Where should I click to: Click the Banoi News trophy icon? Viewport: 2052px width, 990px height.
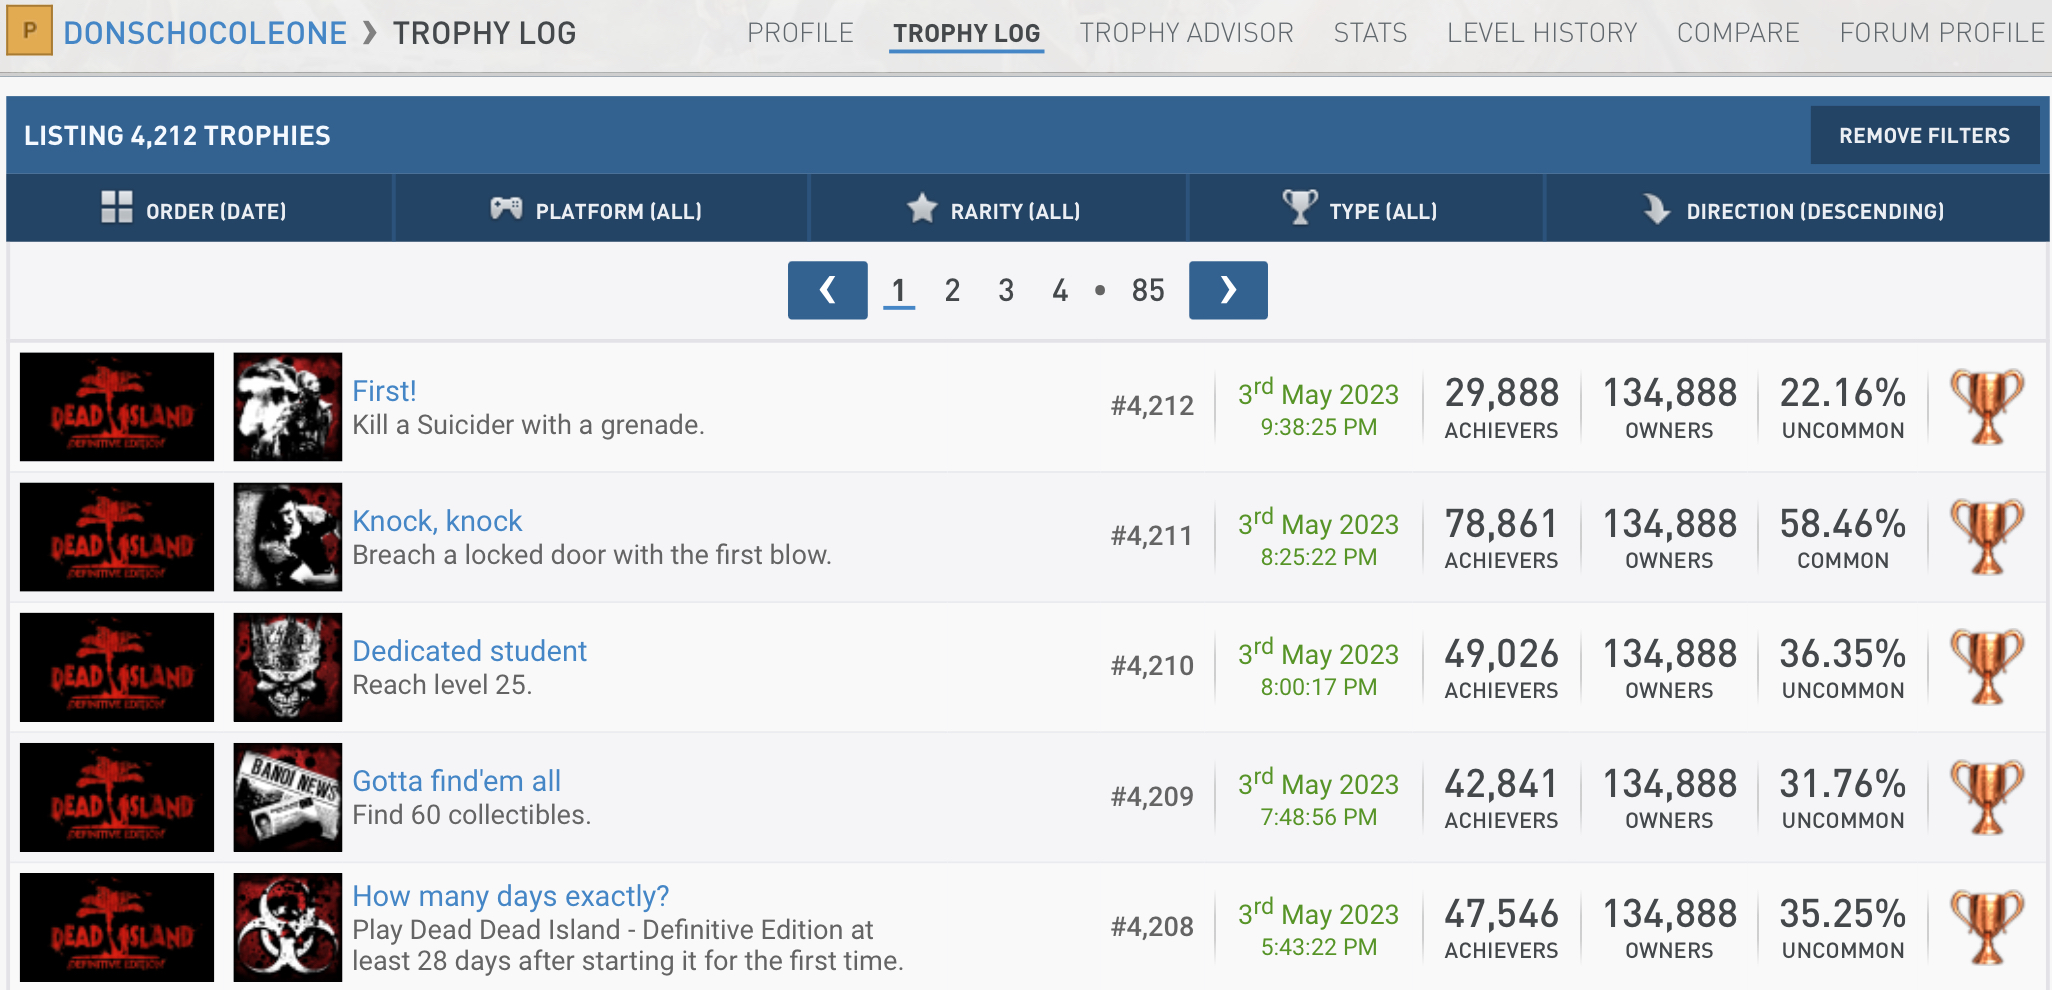288,797
